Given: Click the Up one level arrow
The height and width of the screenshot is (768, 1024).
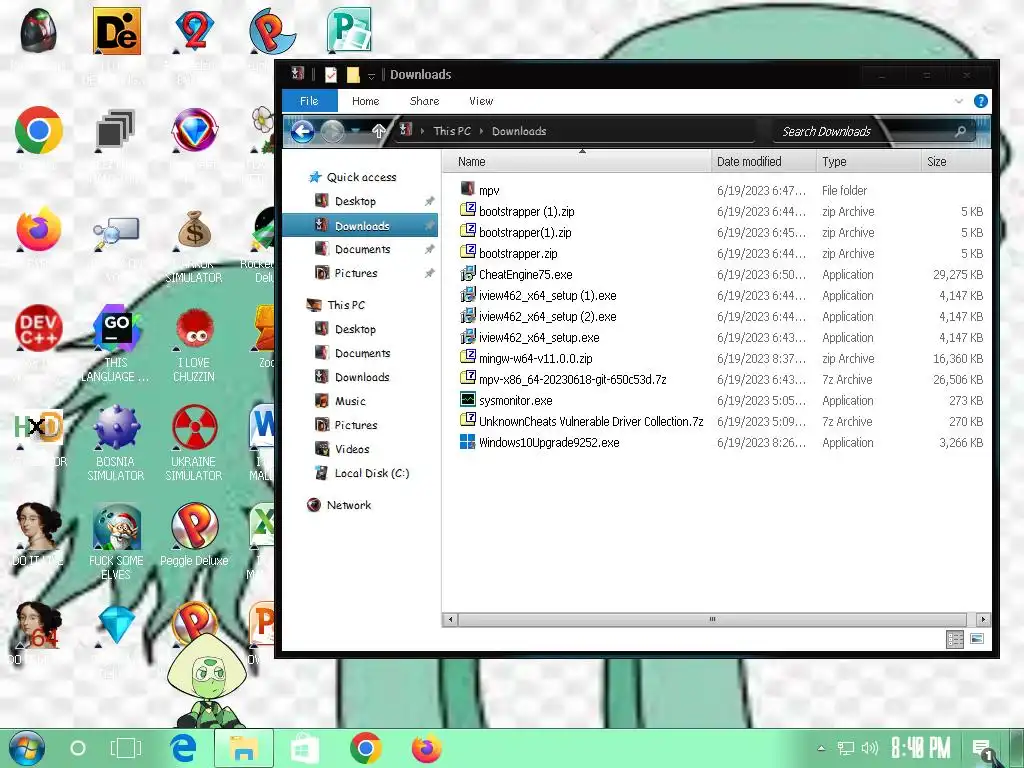Looking at the screenshot, I should pos(379,131).
